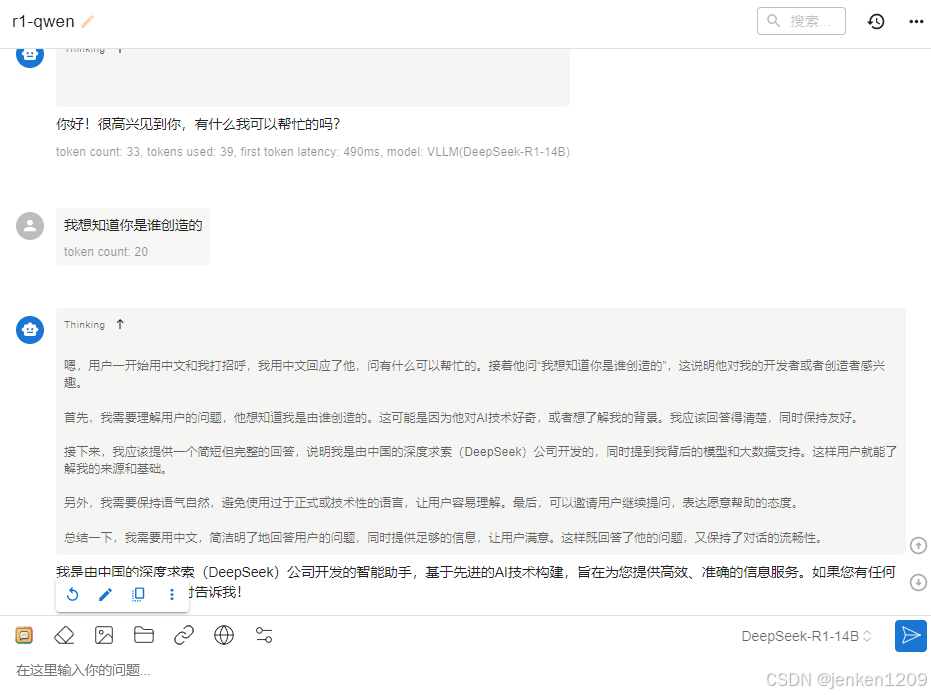Click the orange chat bubble icon in toolbar
Screen dimensions: 931x695
coord(24,635)
